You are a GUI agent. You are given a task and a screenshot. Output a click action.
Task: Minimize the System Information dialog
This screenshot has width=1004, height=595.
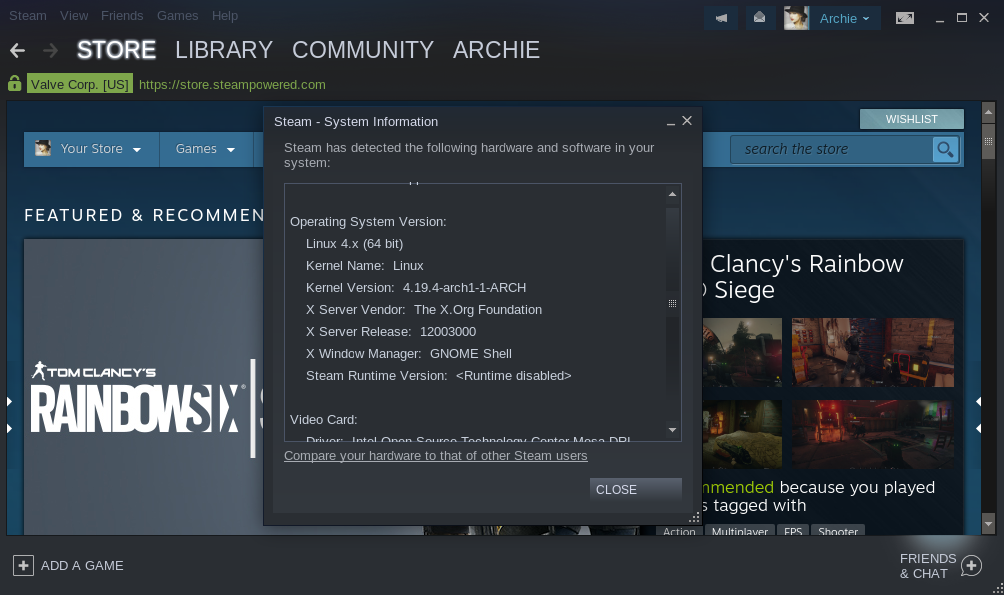670,122
